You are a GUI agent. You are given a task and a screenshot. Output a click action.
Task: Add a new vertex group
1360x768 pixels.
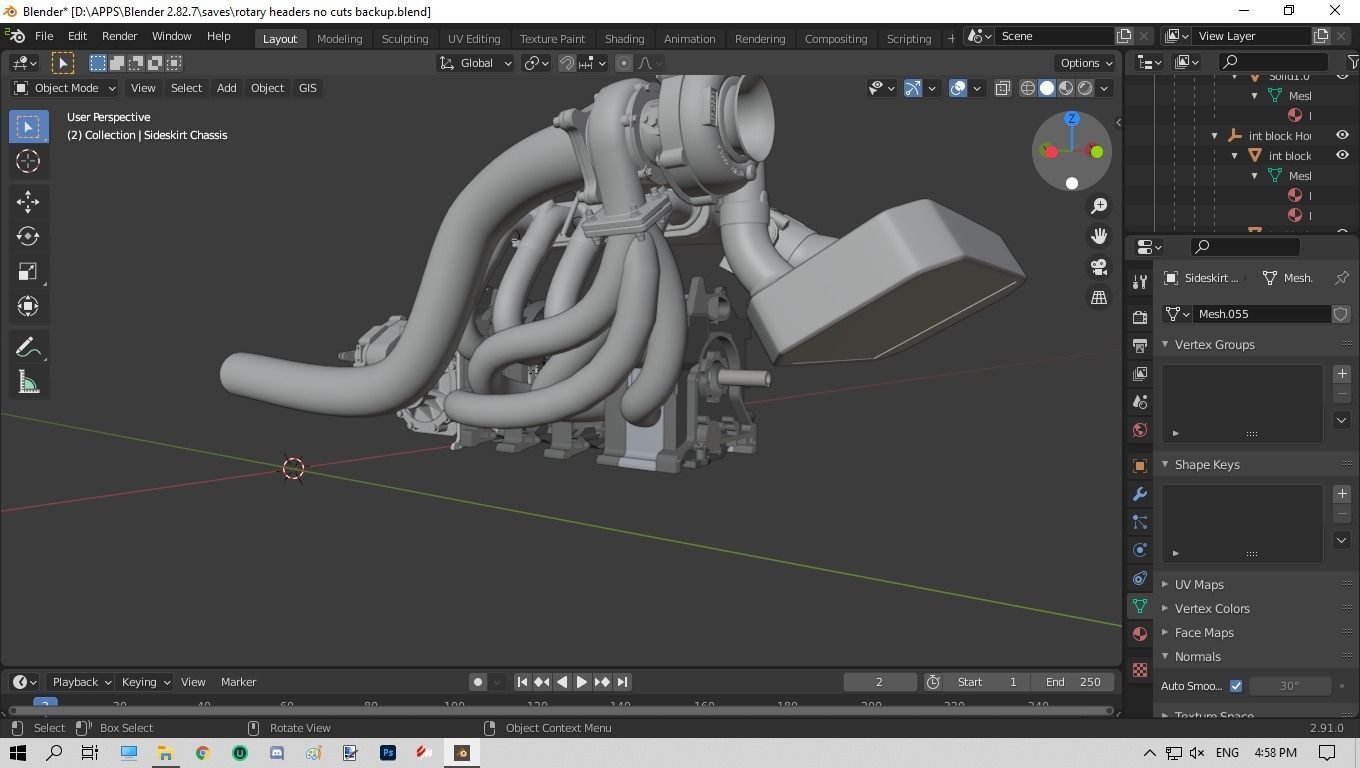point(1342,374)
